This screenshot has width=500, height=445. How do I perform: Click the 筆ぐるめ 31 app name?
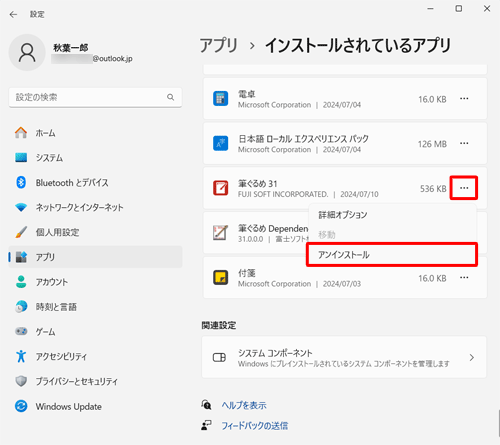coord(257,183)
